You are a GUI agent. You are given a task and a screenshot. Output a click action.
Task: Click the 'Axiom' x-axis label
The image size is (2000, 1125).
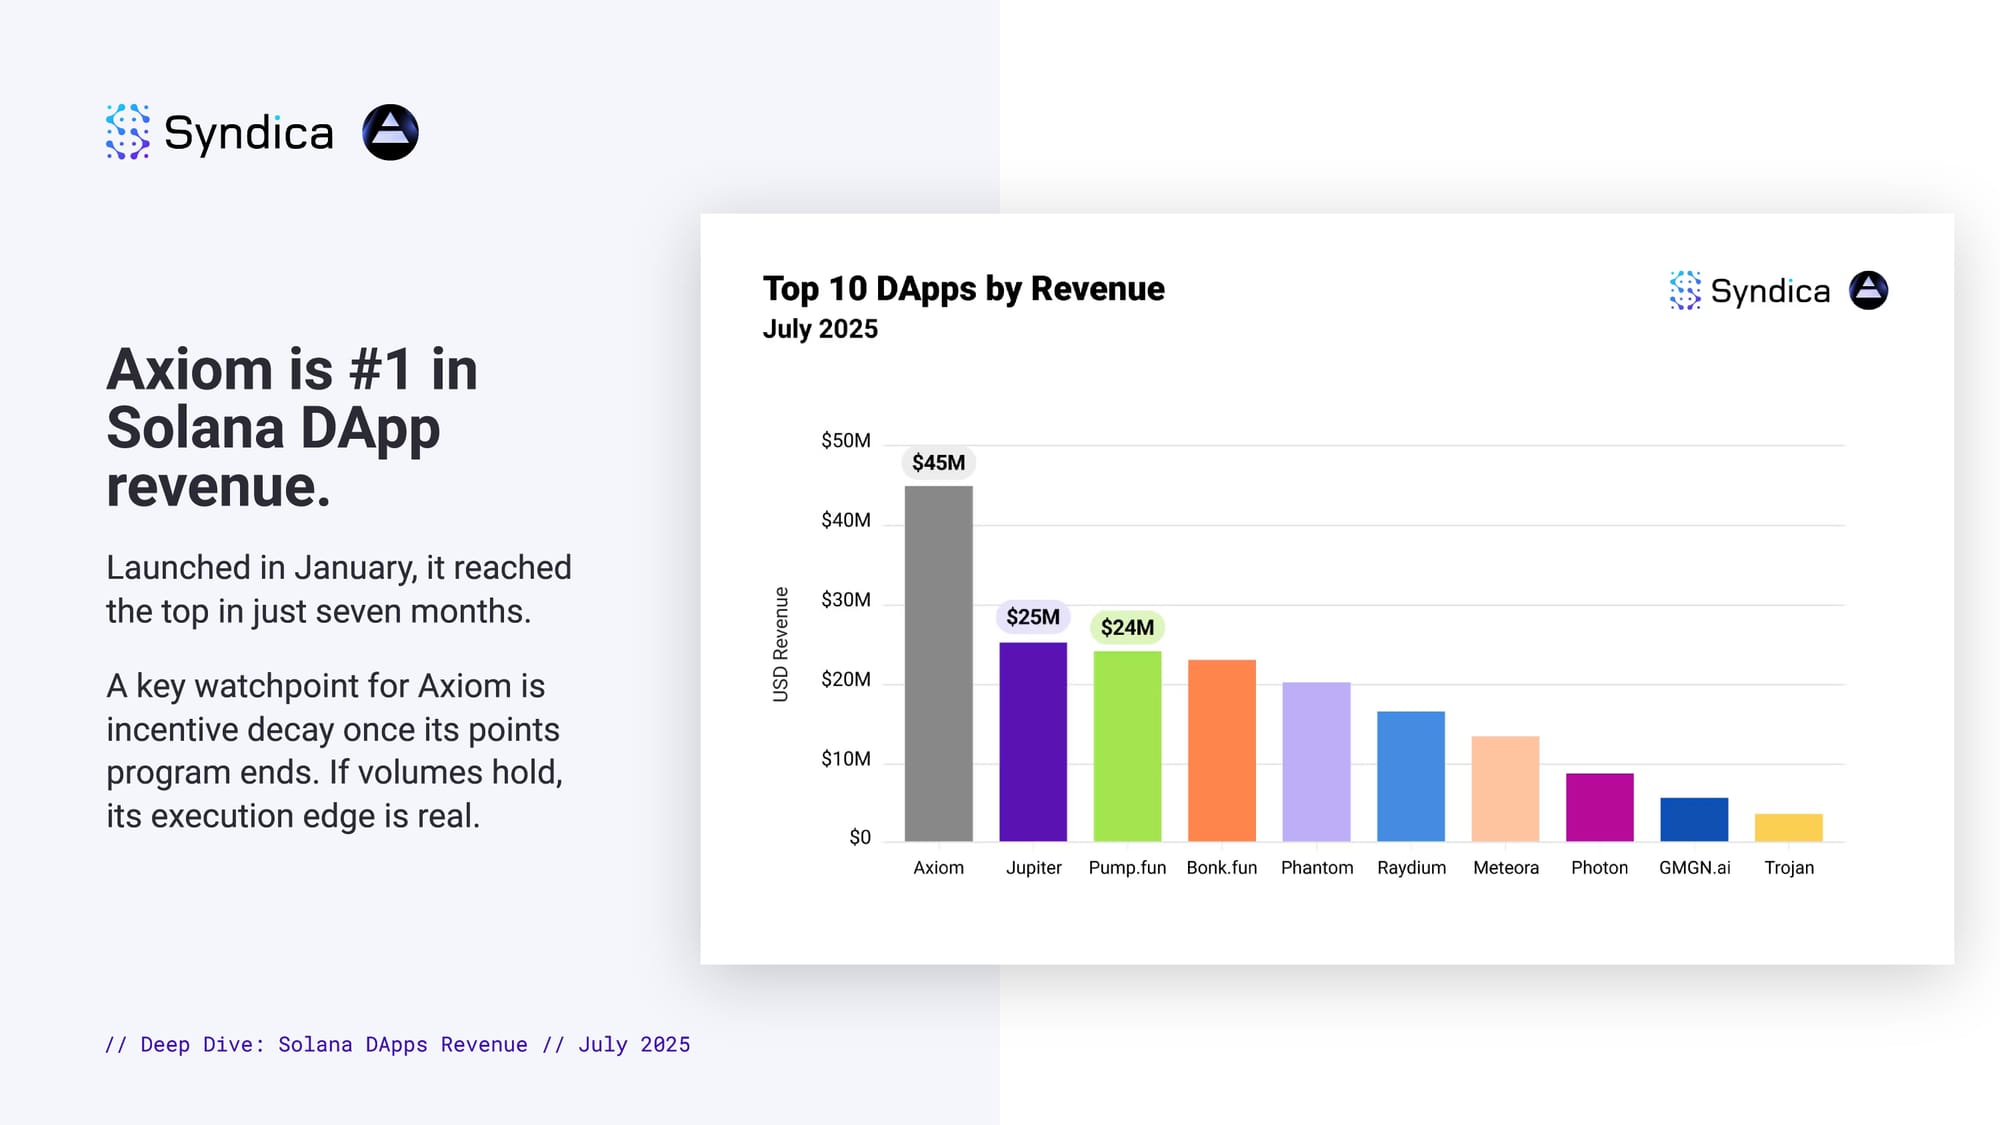938,868
